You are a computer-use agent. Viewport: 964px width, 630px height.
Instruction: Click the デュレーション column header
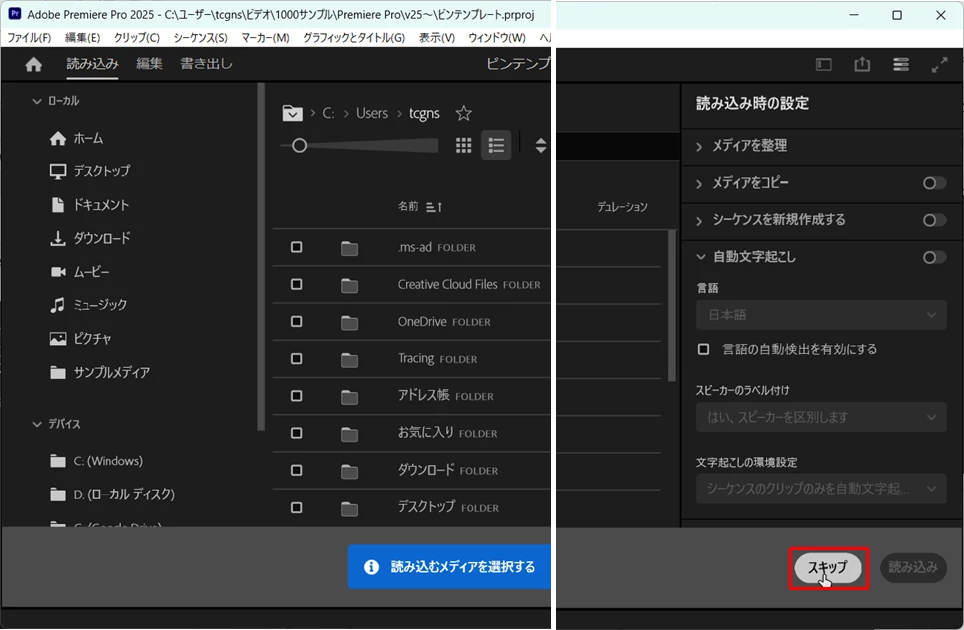[x=622, y=207]
